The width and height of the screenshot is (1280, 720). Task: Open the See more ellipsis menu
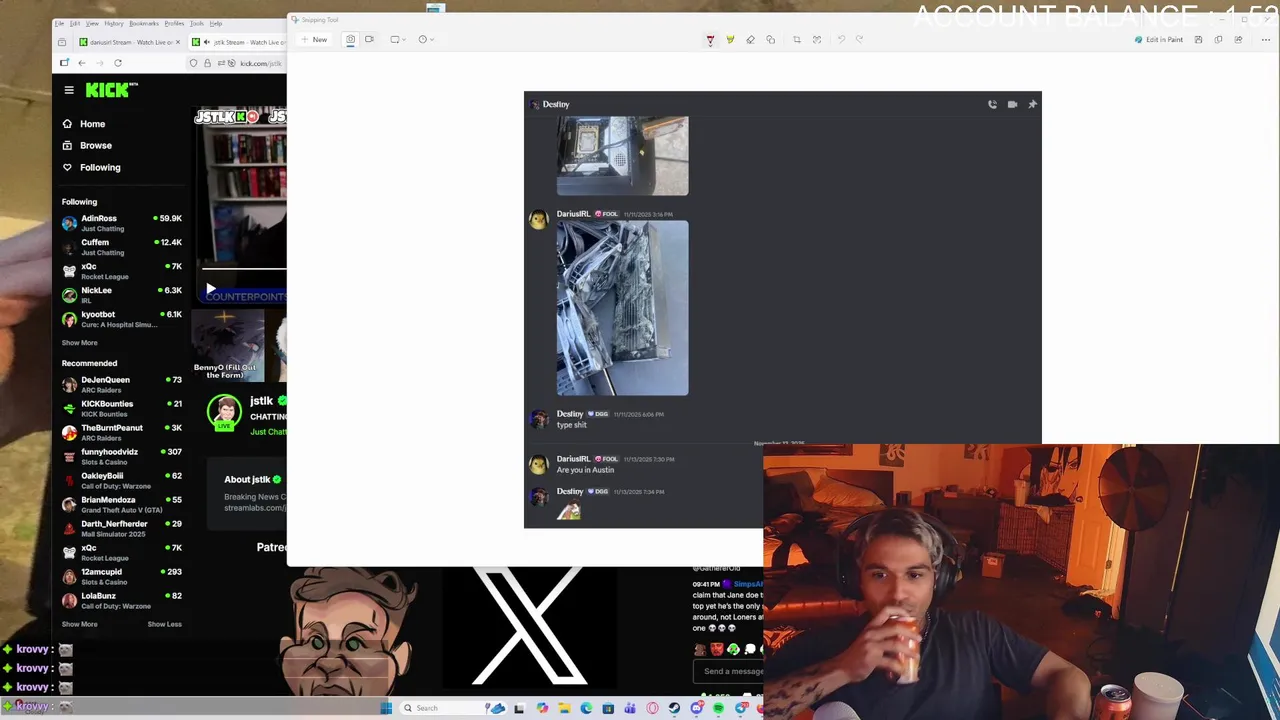click(x=1265, y=40)
